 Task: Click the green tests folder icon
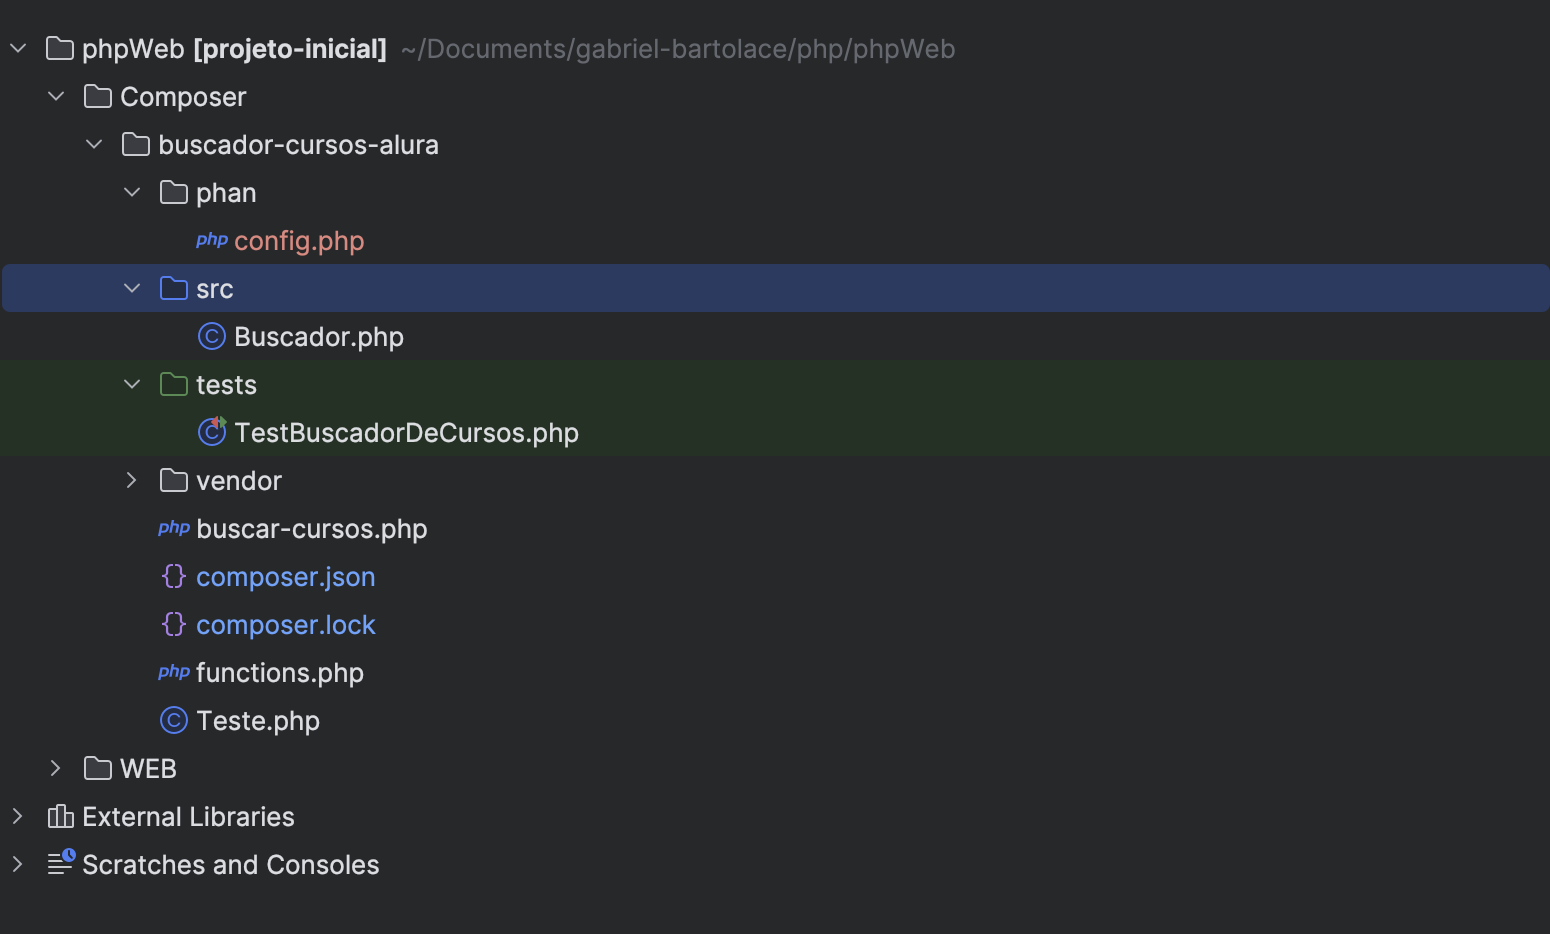tap(174, 384)
